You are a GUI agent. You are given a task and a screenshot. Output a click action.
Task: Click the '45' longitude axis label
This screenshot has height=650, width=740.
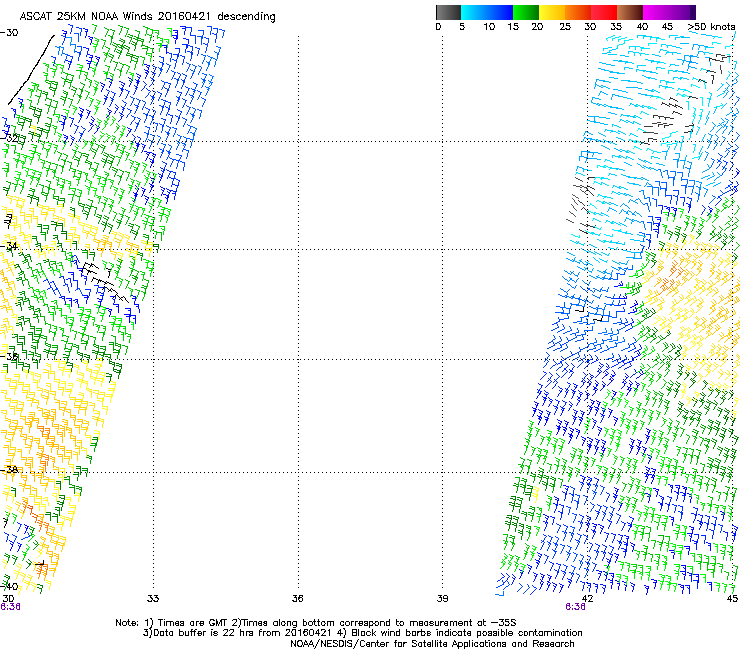pyautogui.click(x=732, y=599)
